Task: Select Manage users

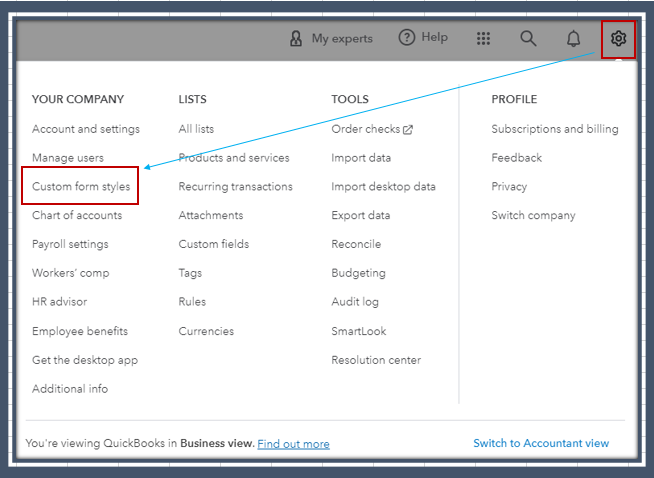Action: (x=68, y=158)
